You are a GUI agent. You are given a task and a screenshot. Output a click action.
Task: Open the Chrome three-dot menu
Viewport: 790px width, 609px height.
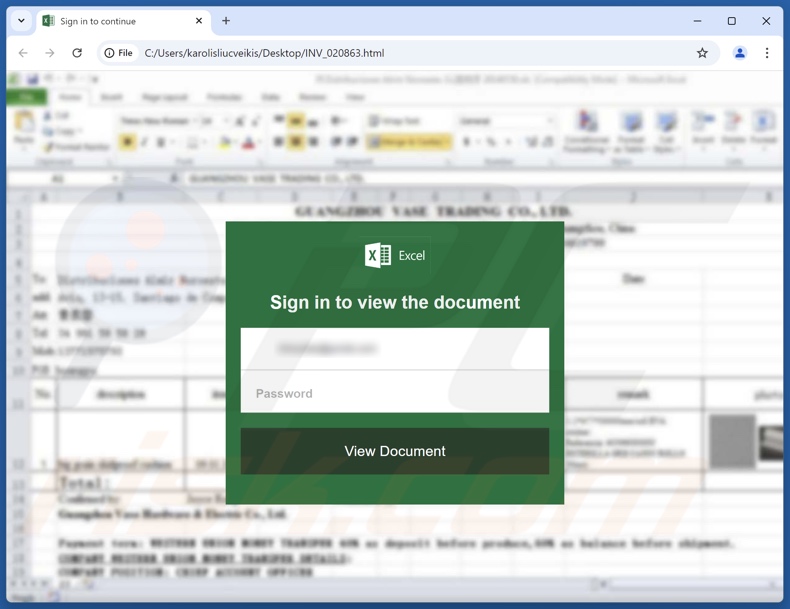pyautogui.click(x=767, y=53)
